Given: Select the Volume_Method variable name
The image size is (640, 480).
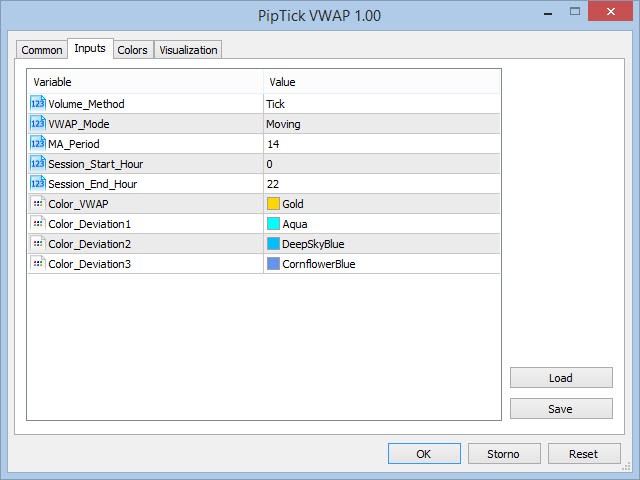Looking at the screenshot, I should click(86, 104).
